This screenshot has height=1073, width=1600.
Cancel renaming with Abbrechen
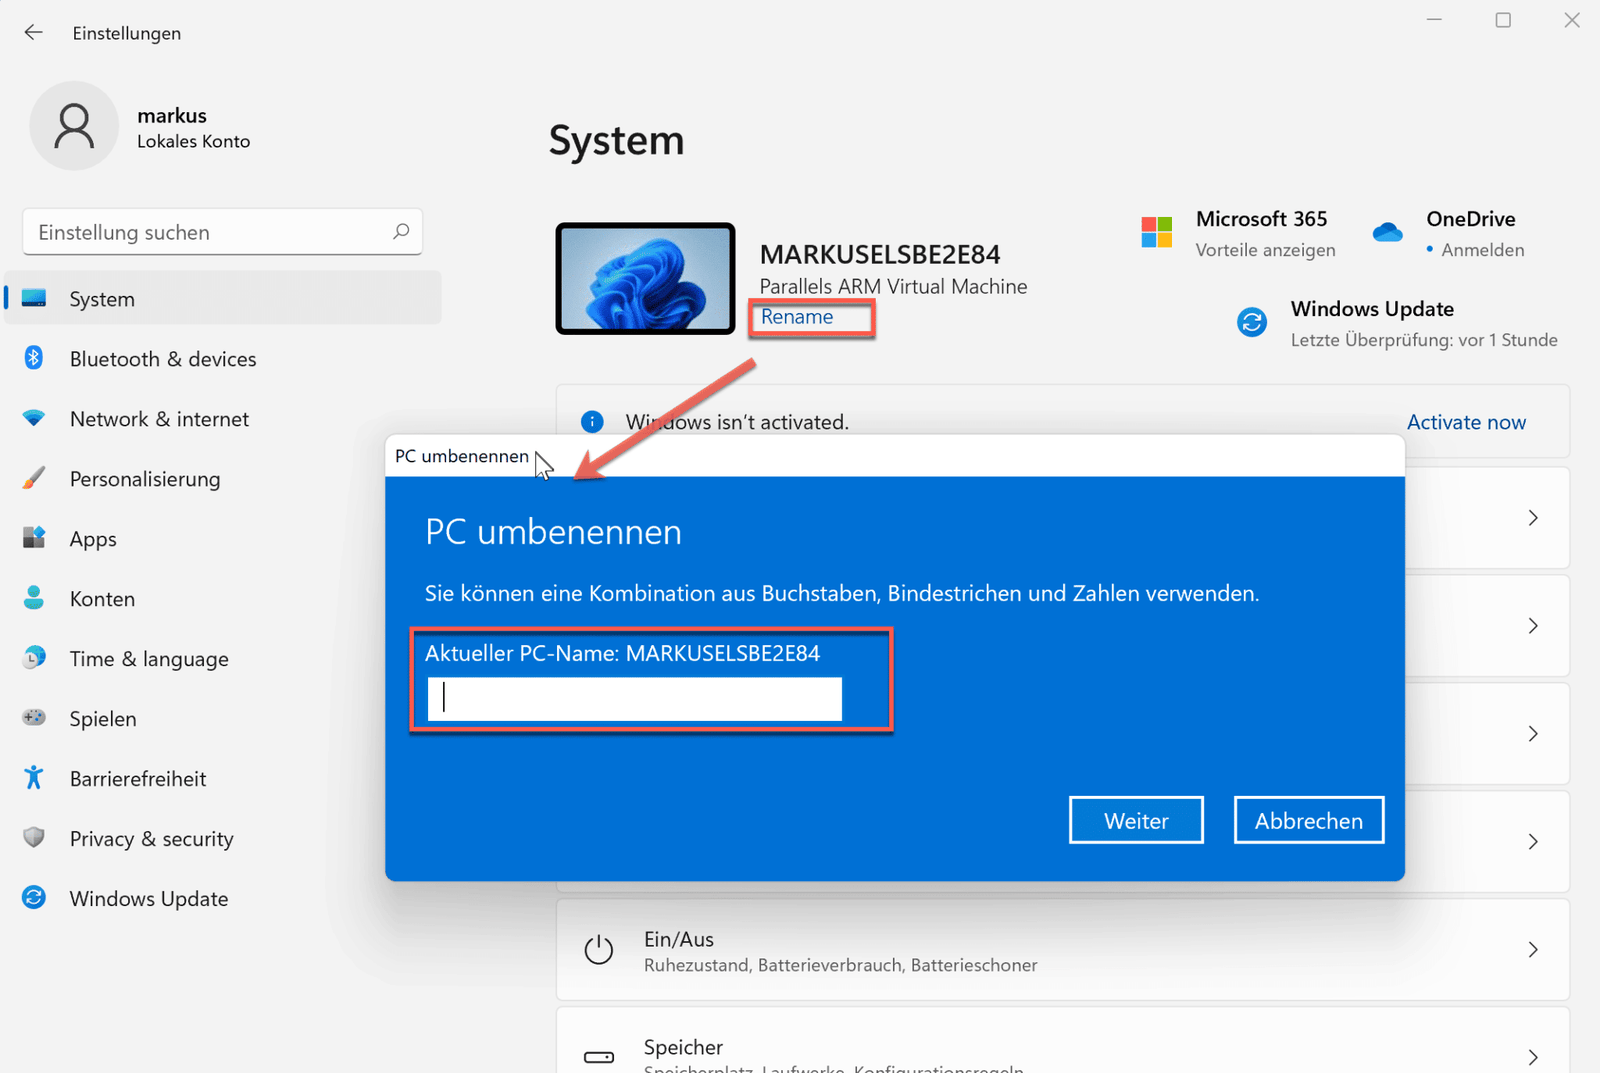click(x=1308, y=819)
